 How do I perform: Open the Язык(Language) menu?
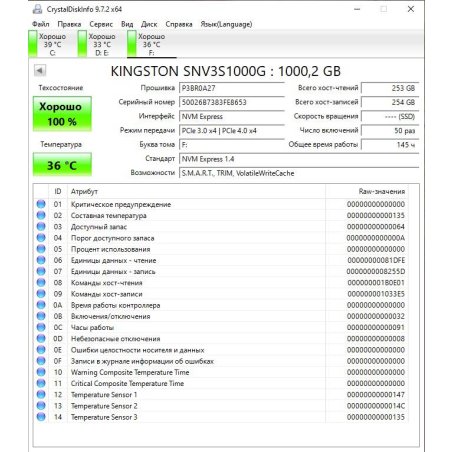tap(226, 24)
